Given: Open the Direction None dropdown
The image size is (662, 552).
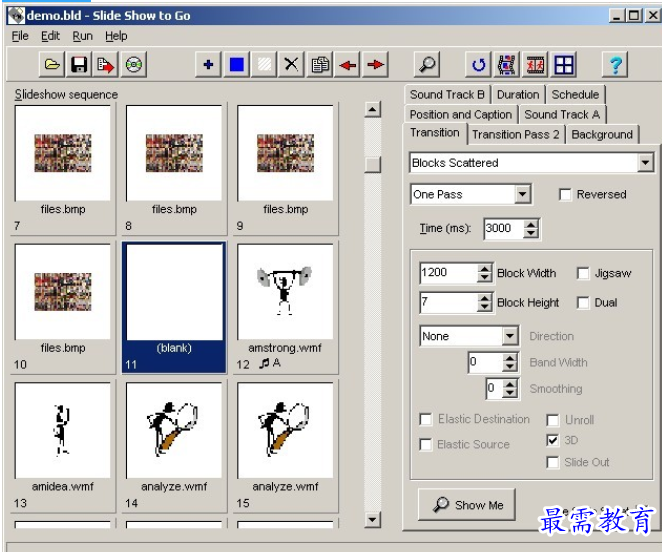Looking at the screenshot, I should tap(510, 336).
